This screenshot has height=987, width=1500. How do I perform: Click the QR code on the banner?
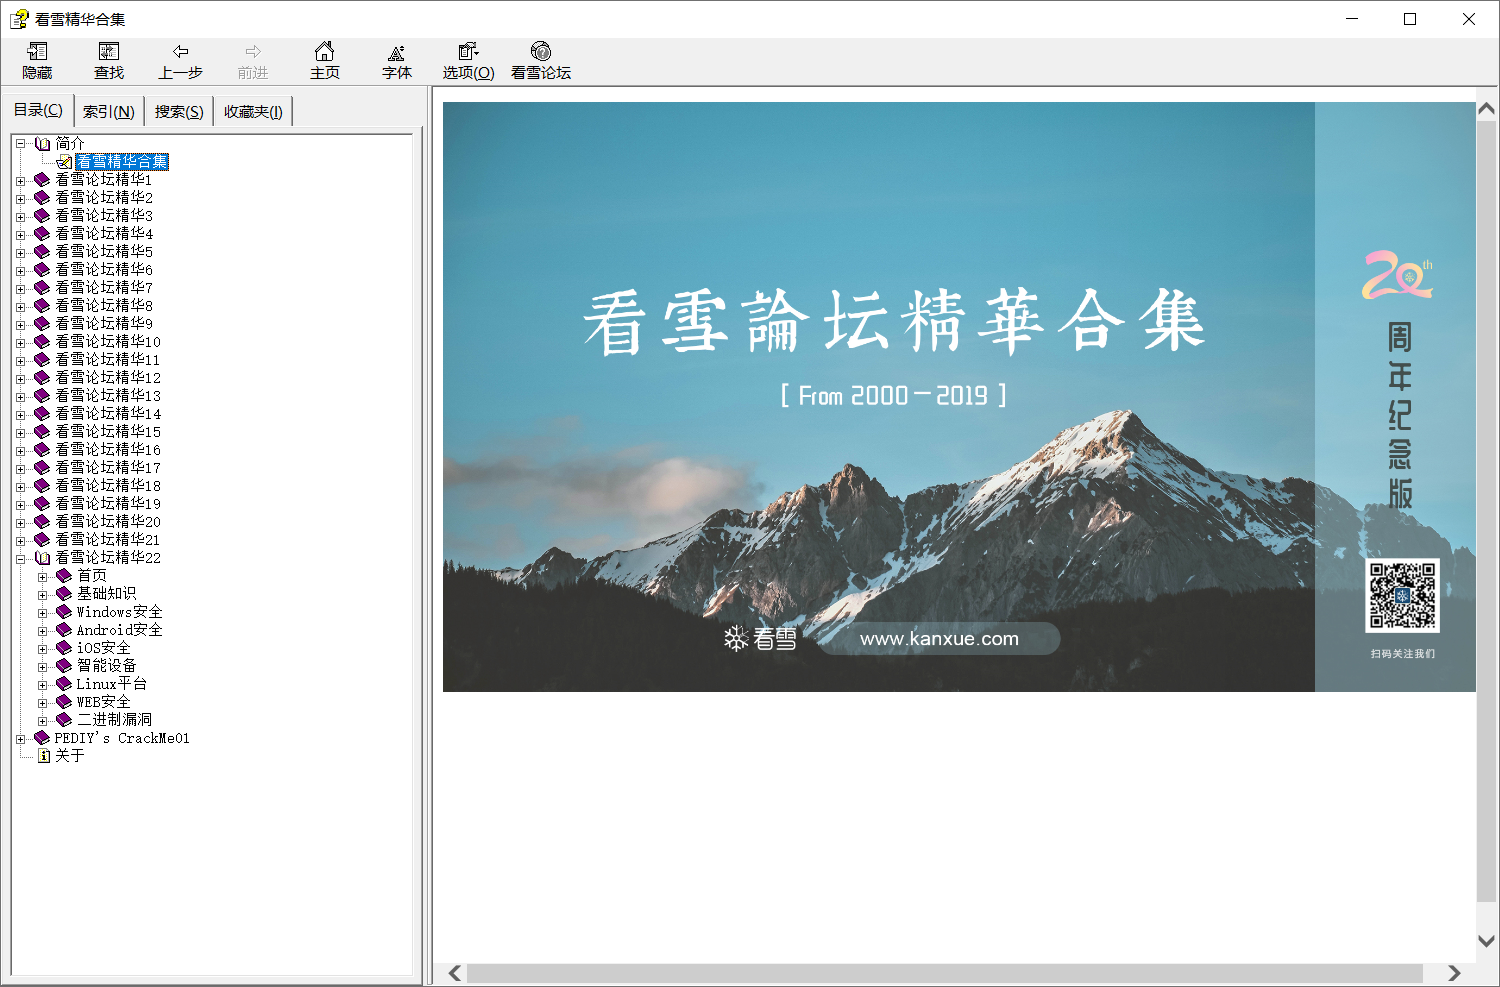point(1403,595)
